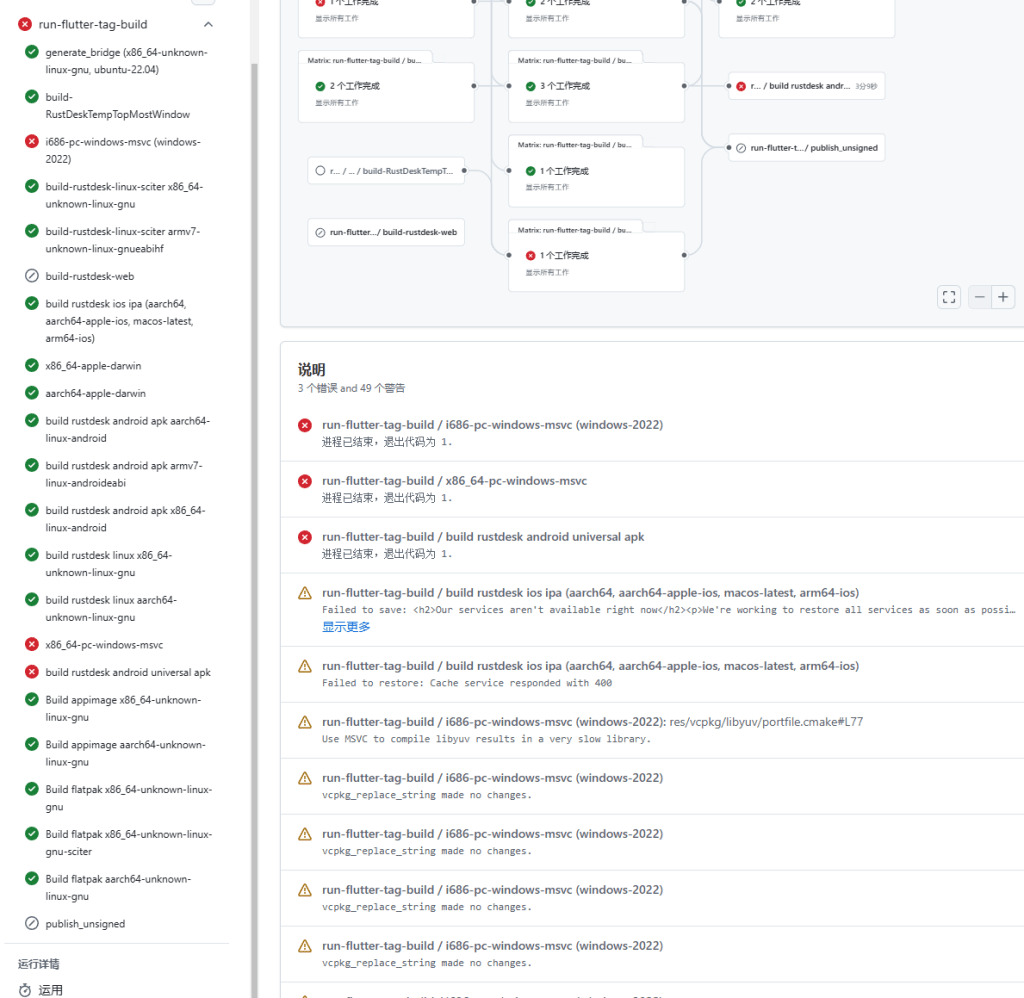Click the stopwatch icon beside 运用
This screenshot has width=1024, height=998.
(25, 990)
